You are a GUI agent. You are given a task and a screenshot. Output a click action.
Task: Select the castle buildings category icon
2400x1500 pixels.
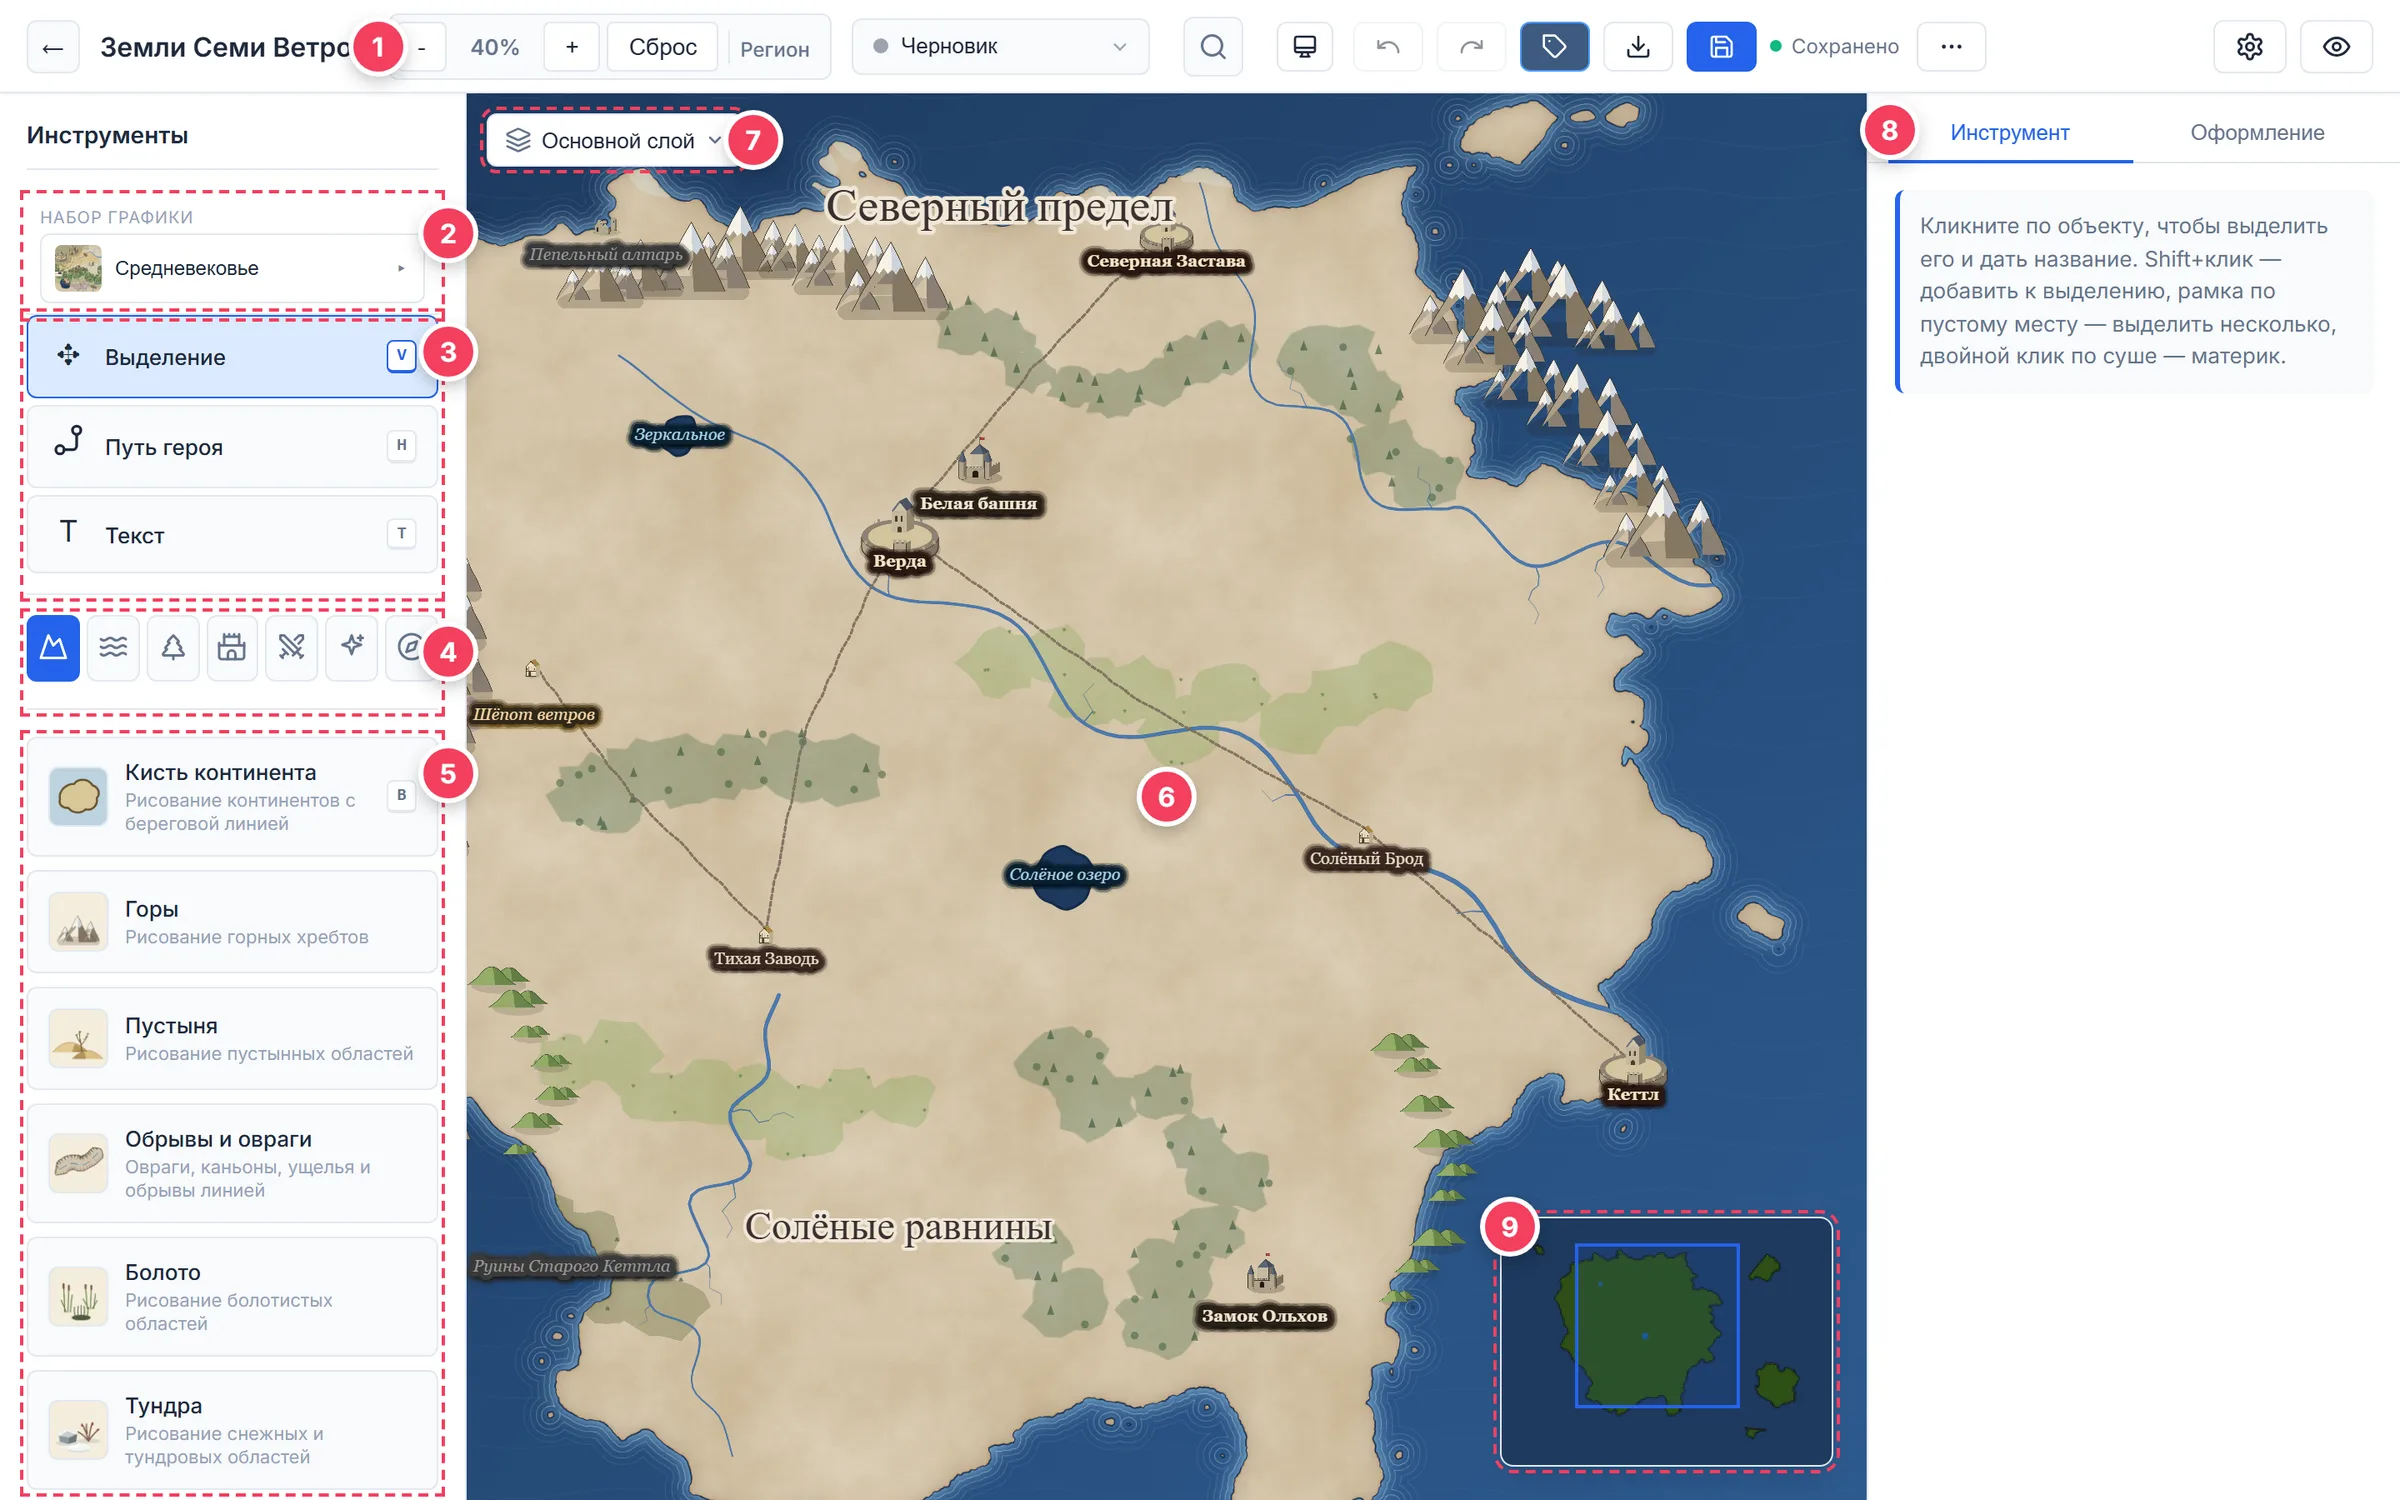pyautogui.click(x=232, y=648)
